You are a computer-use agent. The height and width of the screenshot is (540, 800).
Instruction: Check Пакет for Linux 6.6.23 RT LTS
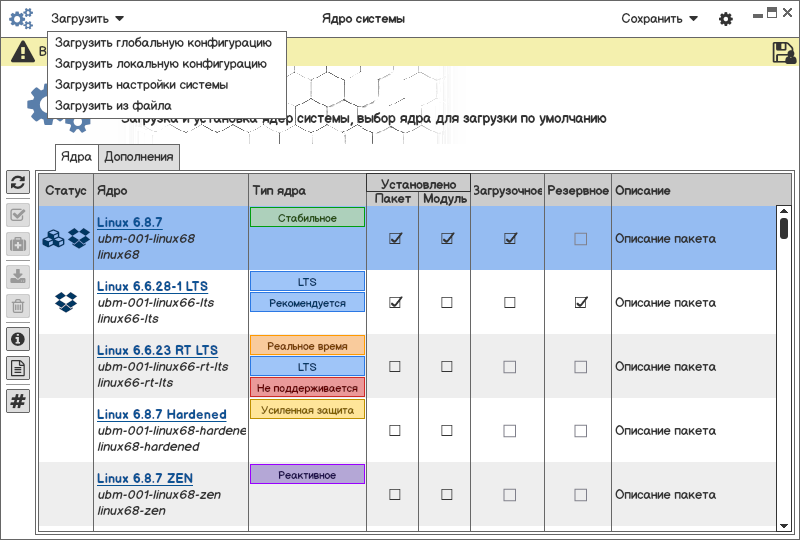394,366
